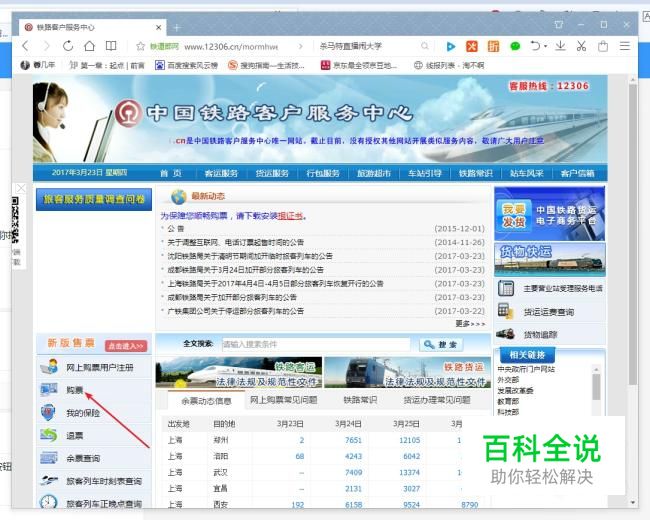Click the 点击进入 red button for 新版售票
This screenshot has height=520, width=650.
tap(126, 346)
